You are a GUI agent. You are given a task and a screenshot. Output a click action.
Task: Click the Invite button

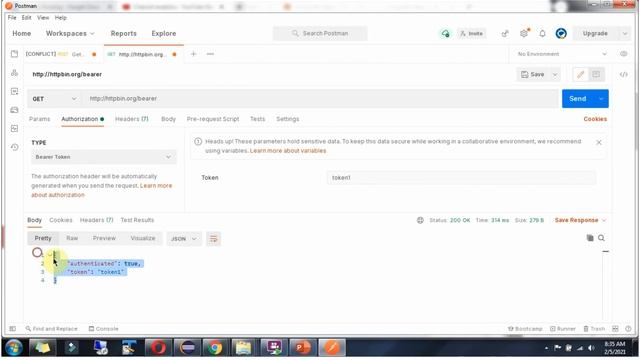tap(471, 33)
